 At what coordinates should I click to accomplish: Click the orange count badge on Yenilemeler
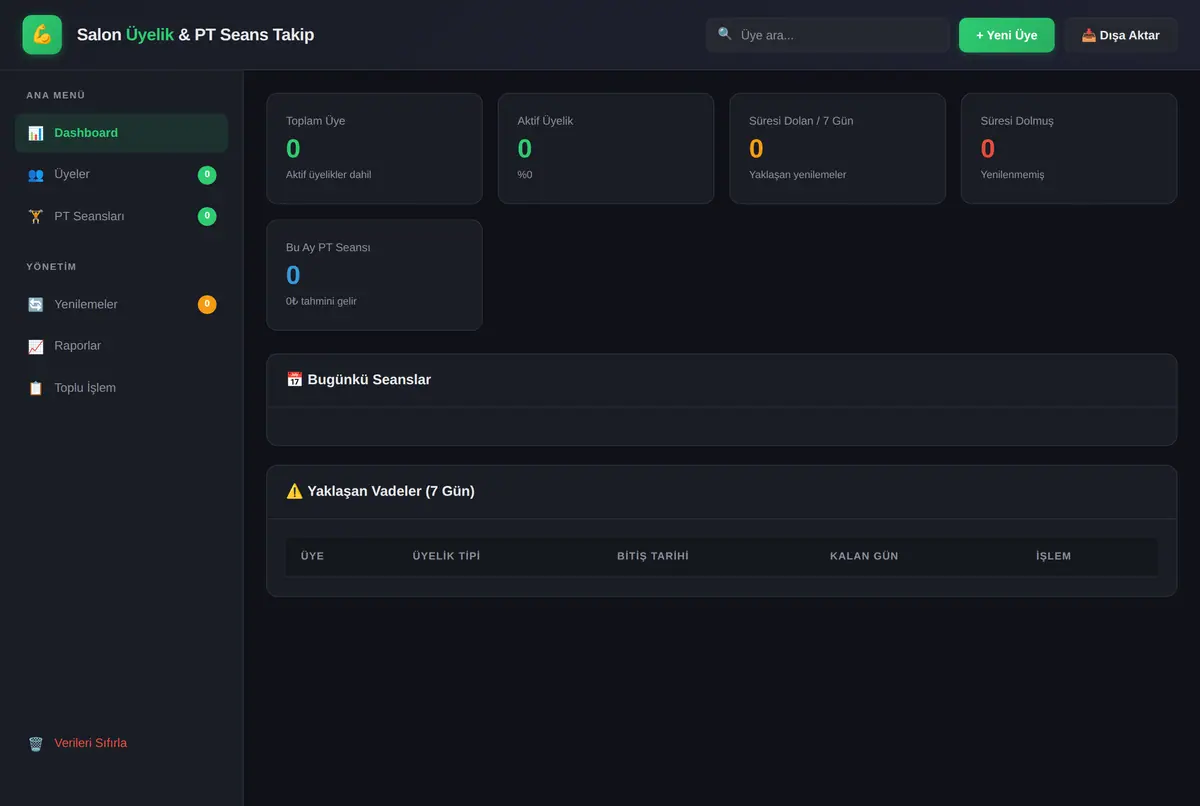207,304
